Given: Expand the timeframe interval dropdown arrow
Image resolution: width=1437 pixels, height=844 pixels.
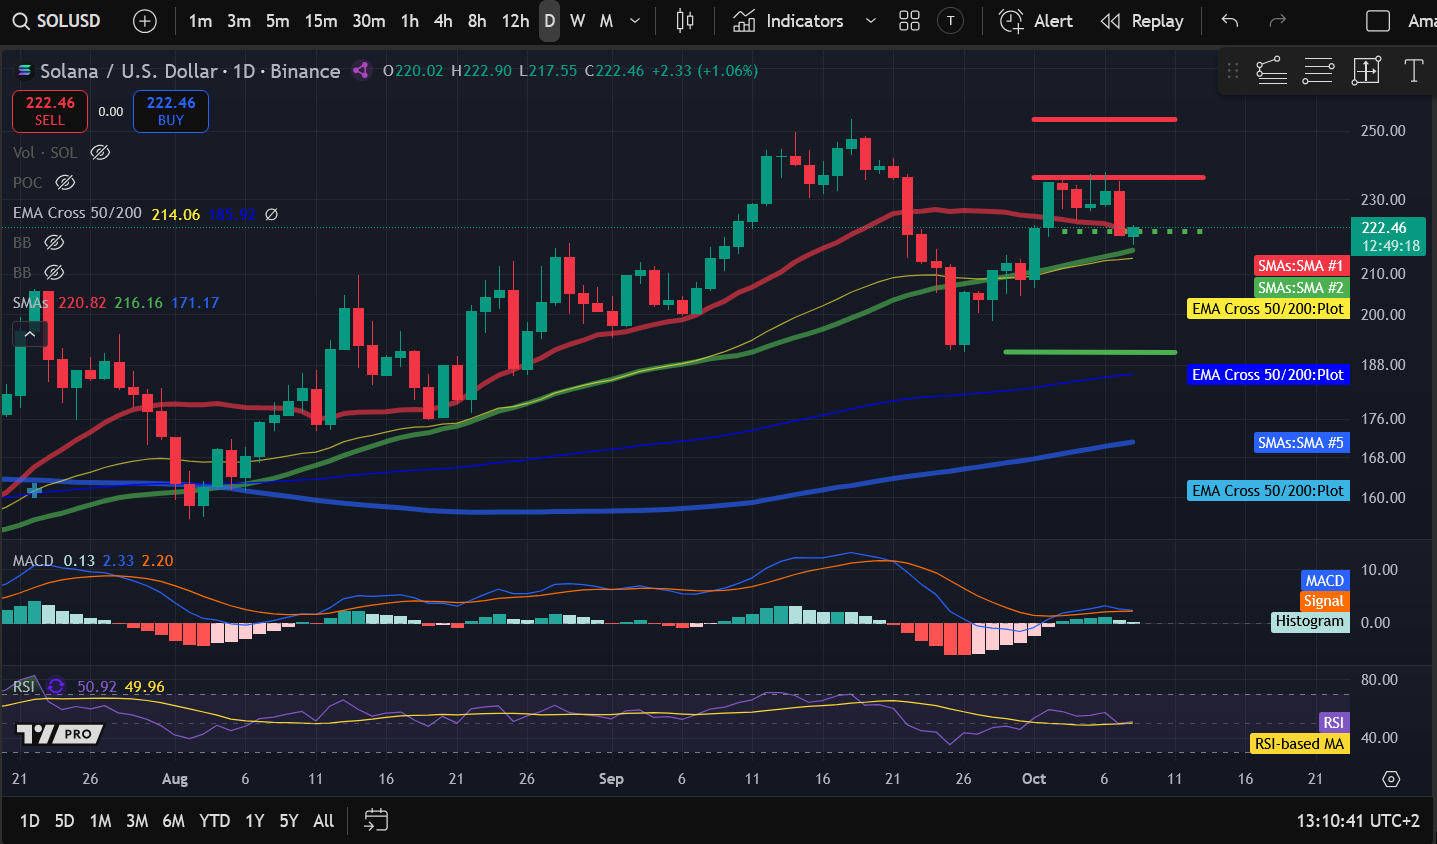Looking at the screenshot, I should pos(635,21).
